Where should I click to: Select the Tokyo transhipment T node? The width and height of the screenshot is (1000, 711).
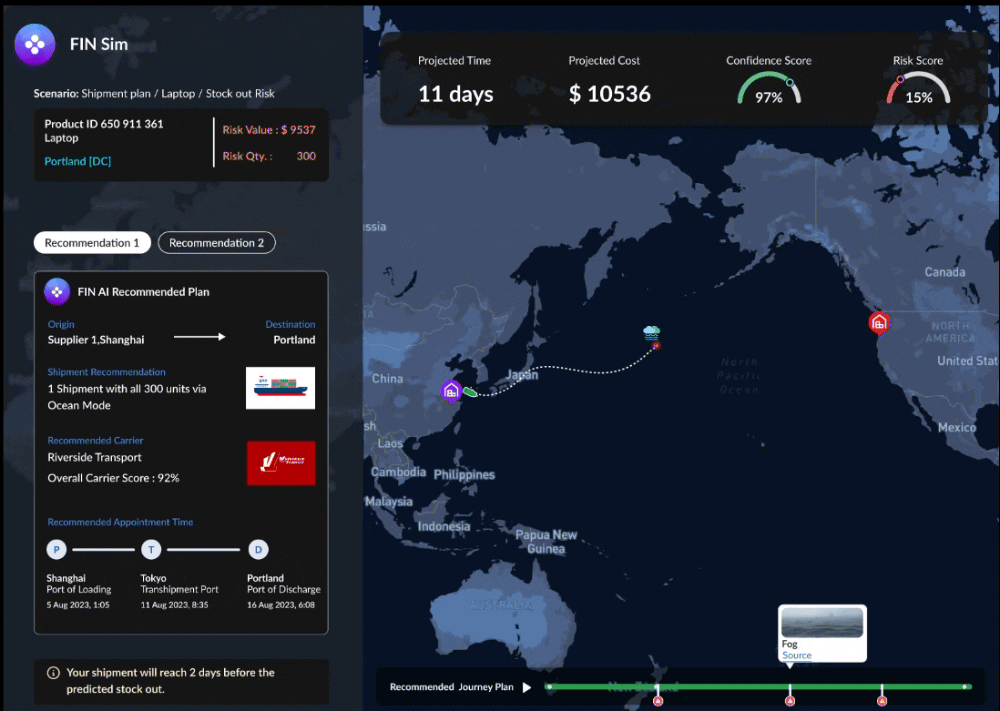[151, 549]
